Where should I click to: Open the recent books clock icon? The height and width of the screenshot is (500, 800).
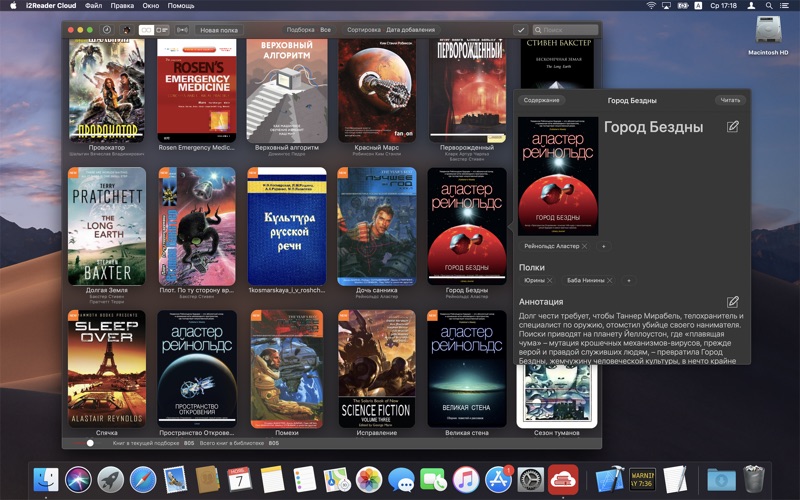[107, 30]
